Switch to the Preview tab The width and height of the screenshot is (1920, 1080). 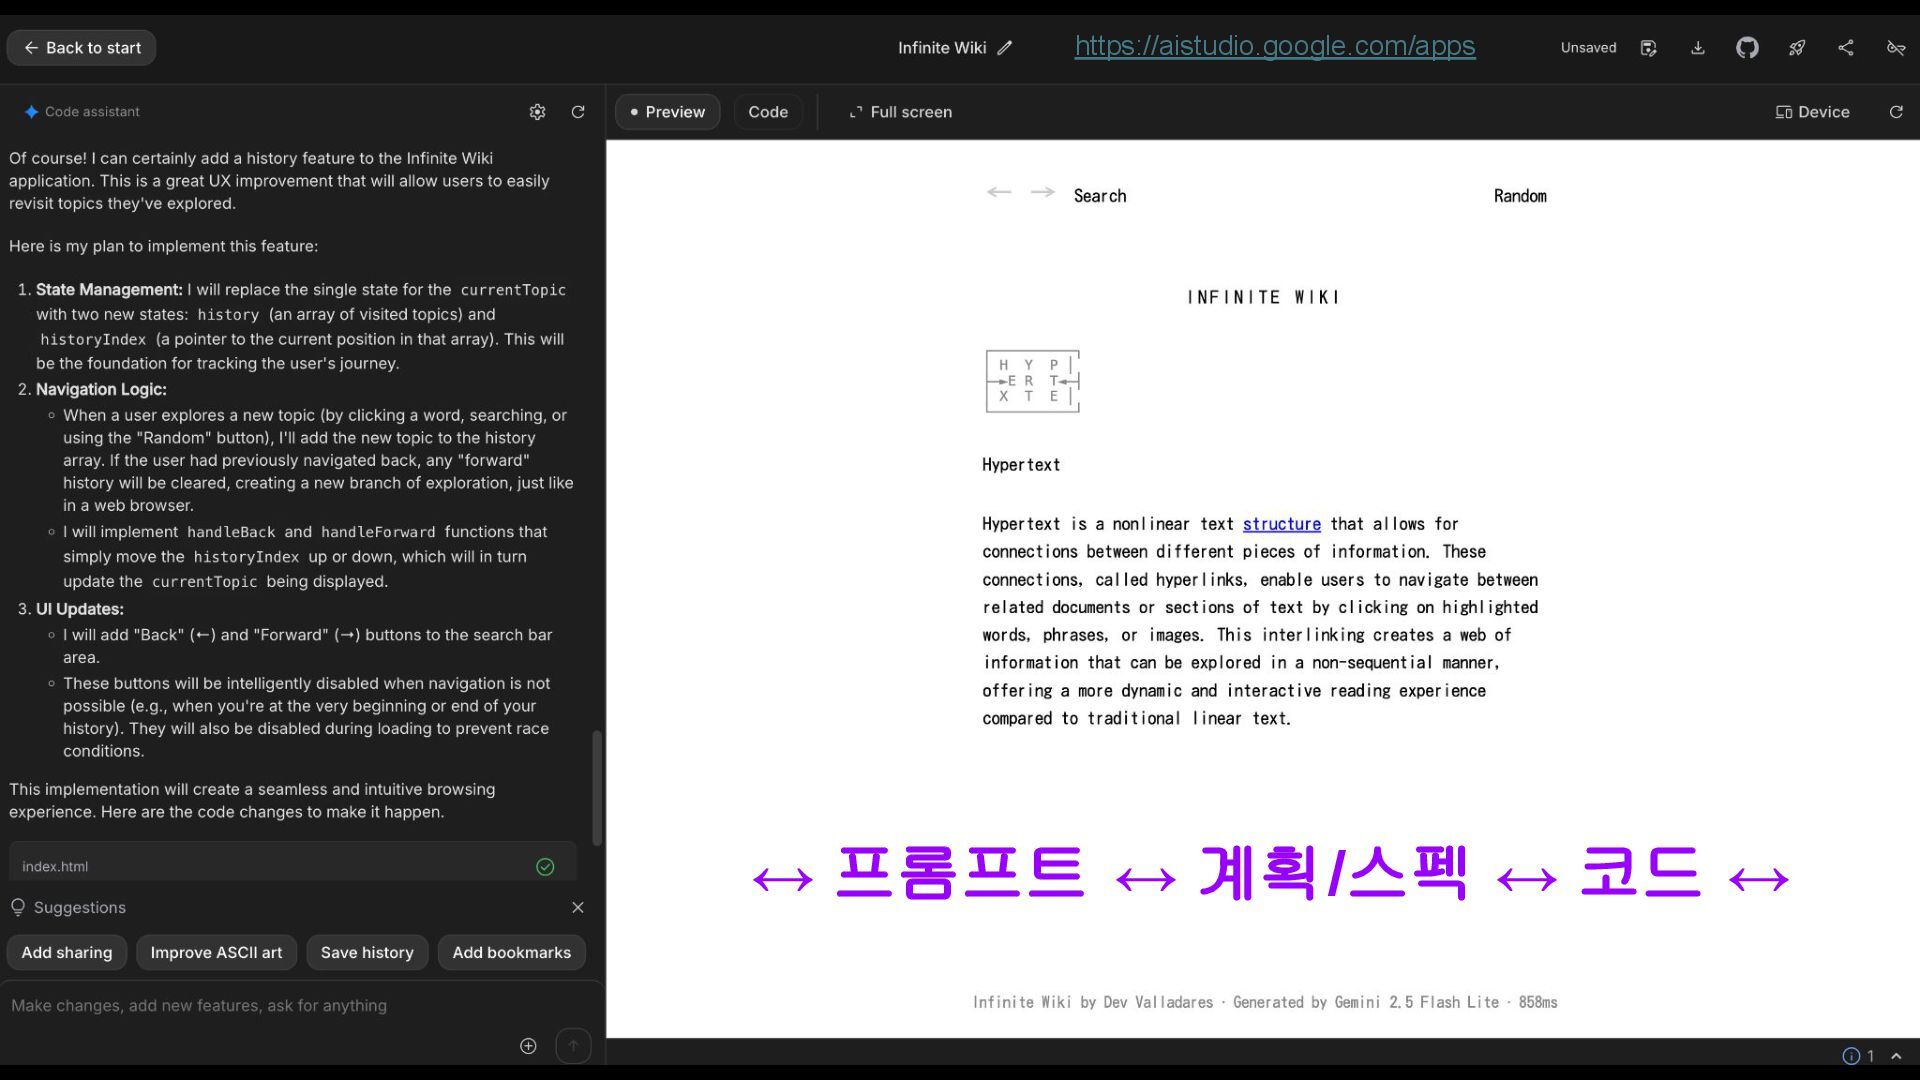point(667,112)
